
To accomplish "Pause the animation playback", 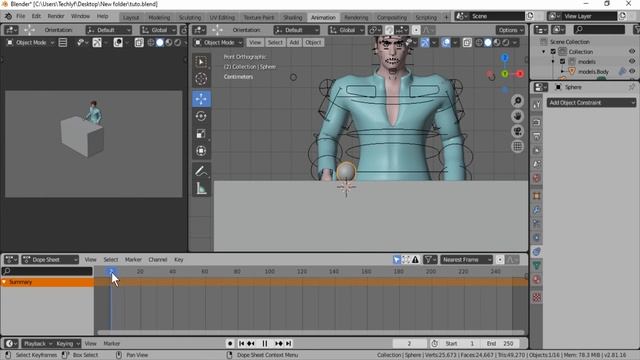I will pos(264,344).
